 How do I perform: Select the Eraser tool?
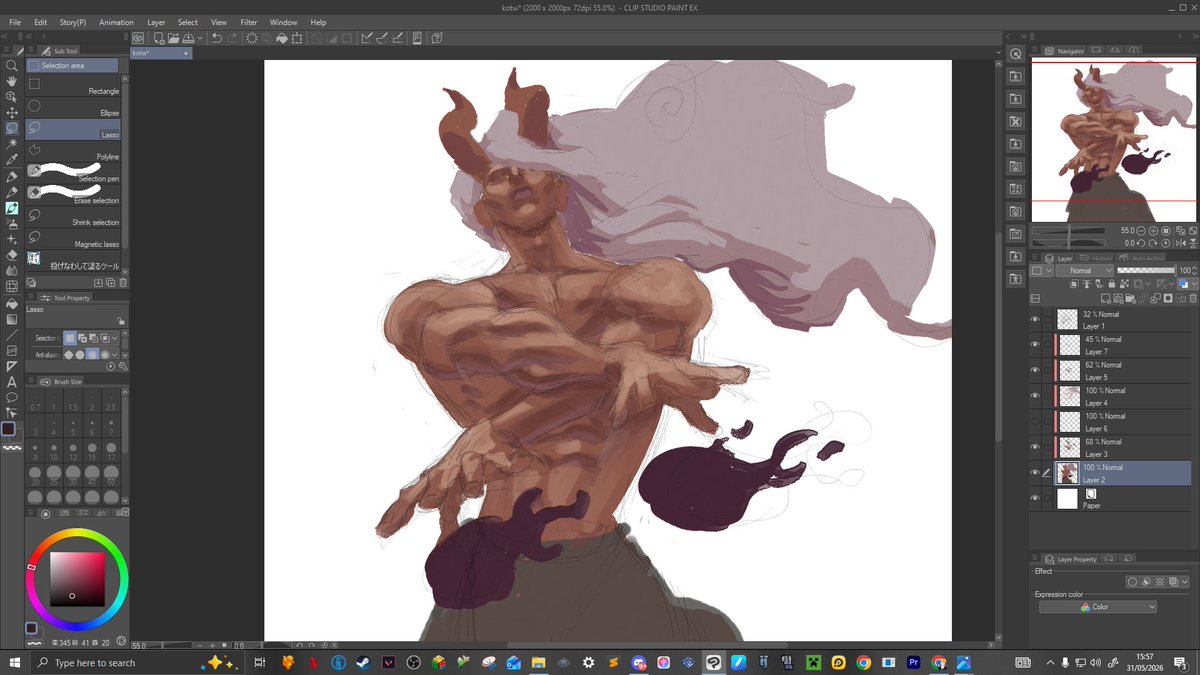pos(11,254)
